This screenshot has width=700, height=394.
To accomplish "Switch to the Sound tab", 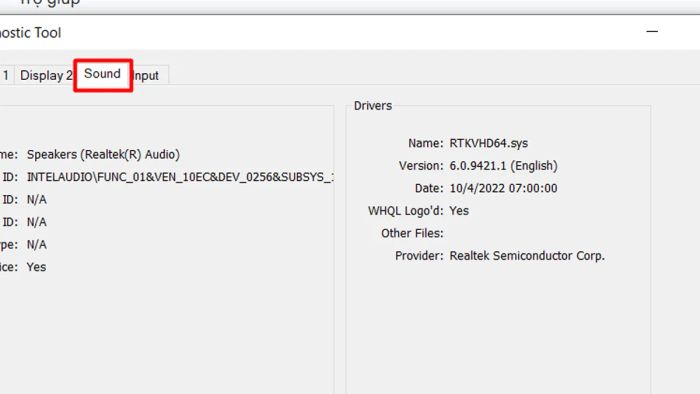I will pyautogui.click(x=103, y=74).
